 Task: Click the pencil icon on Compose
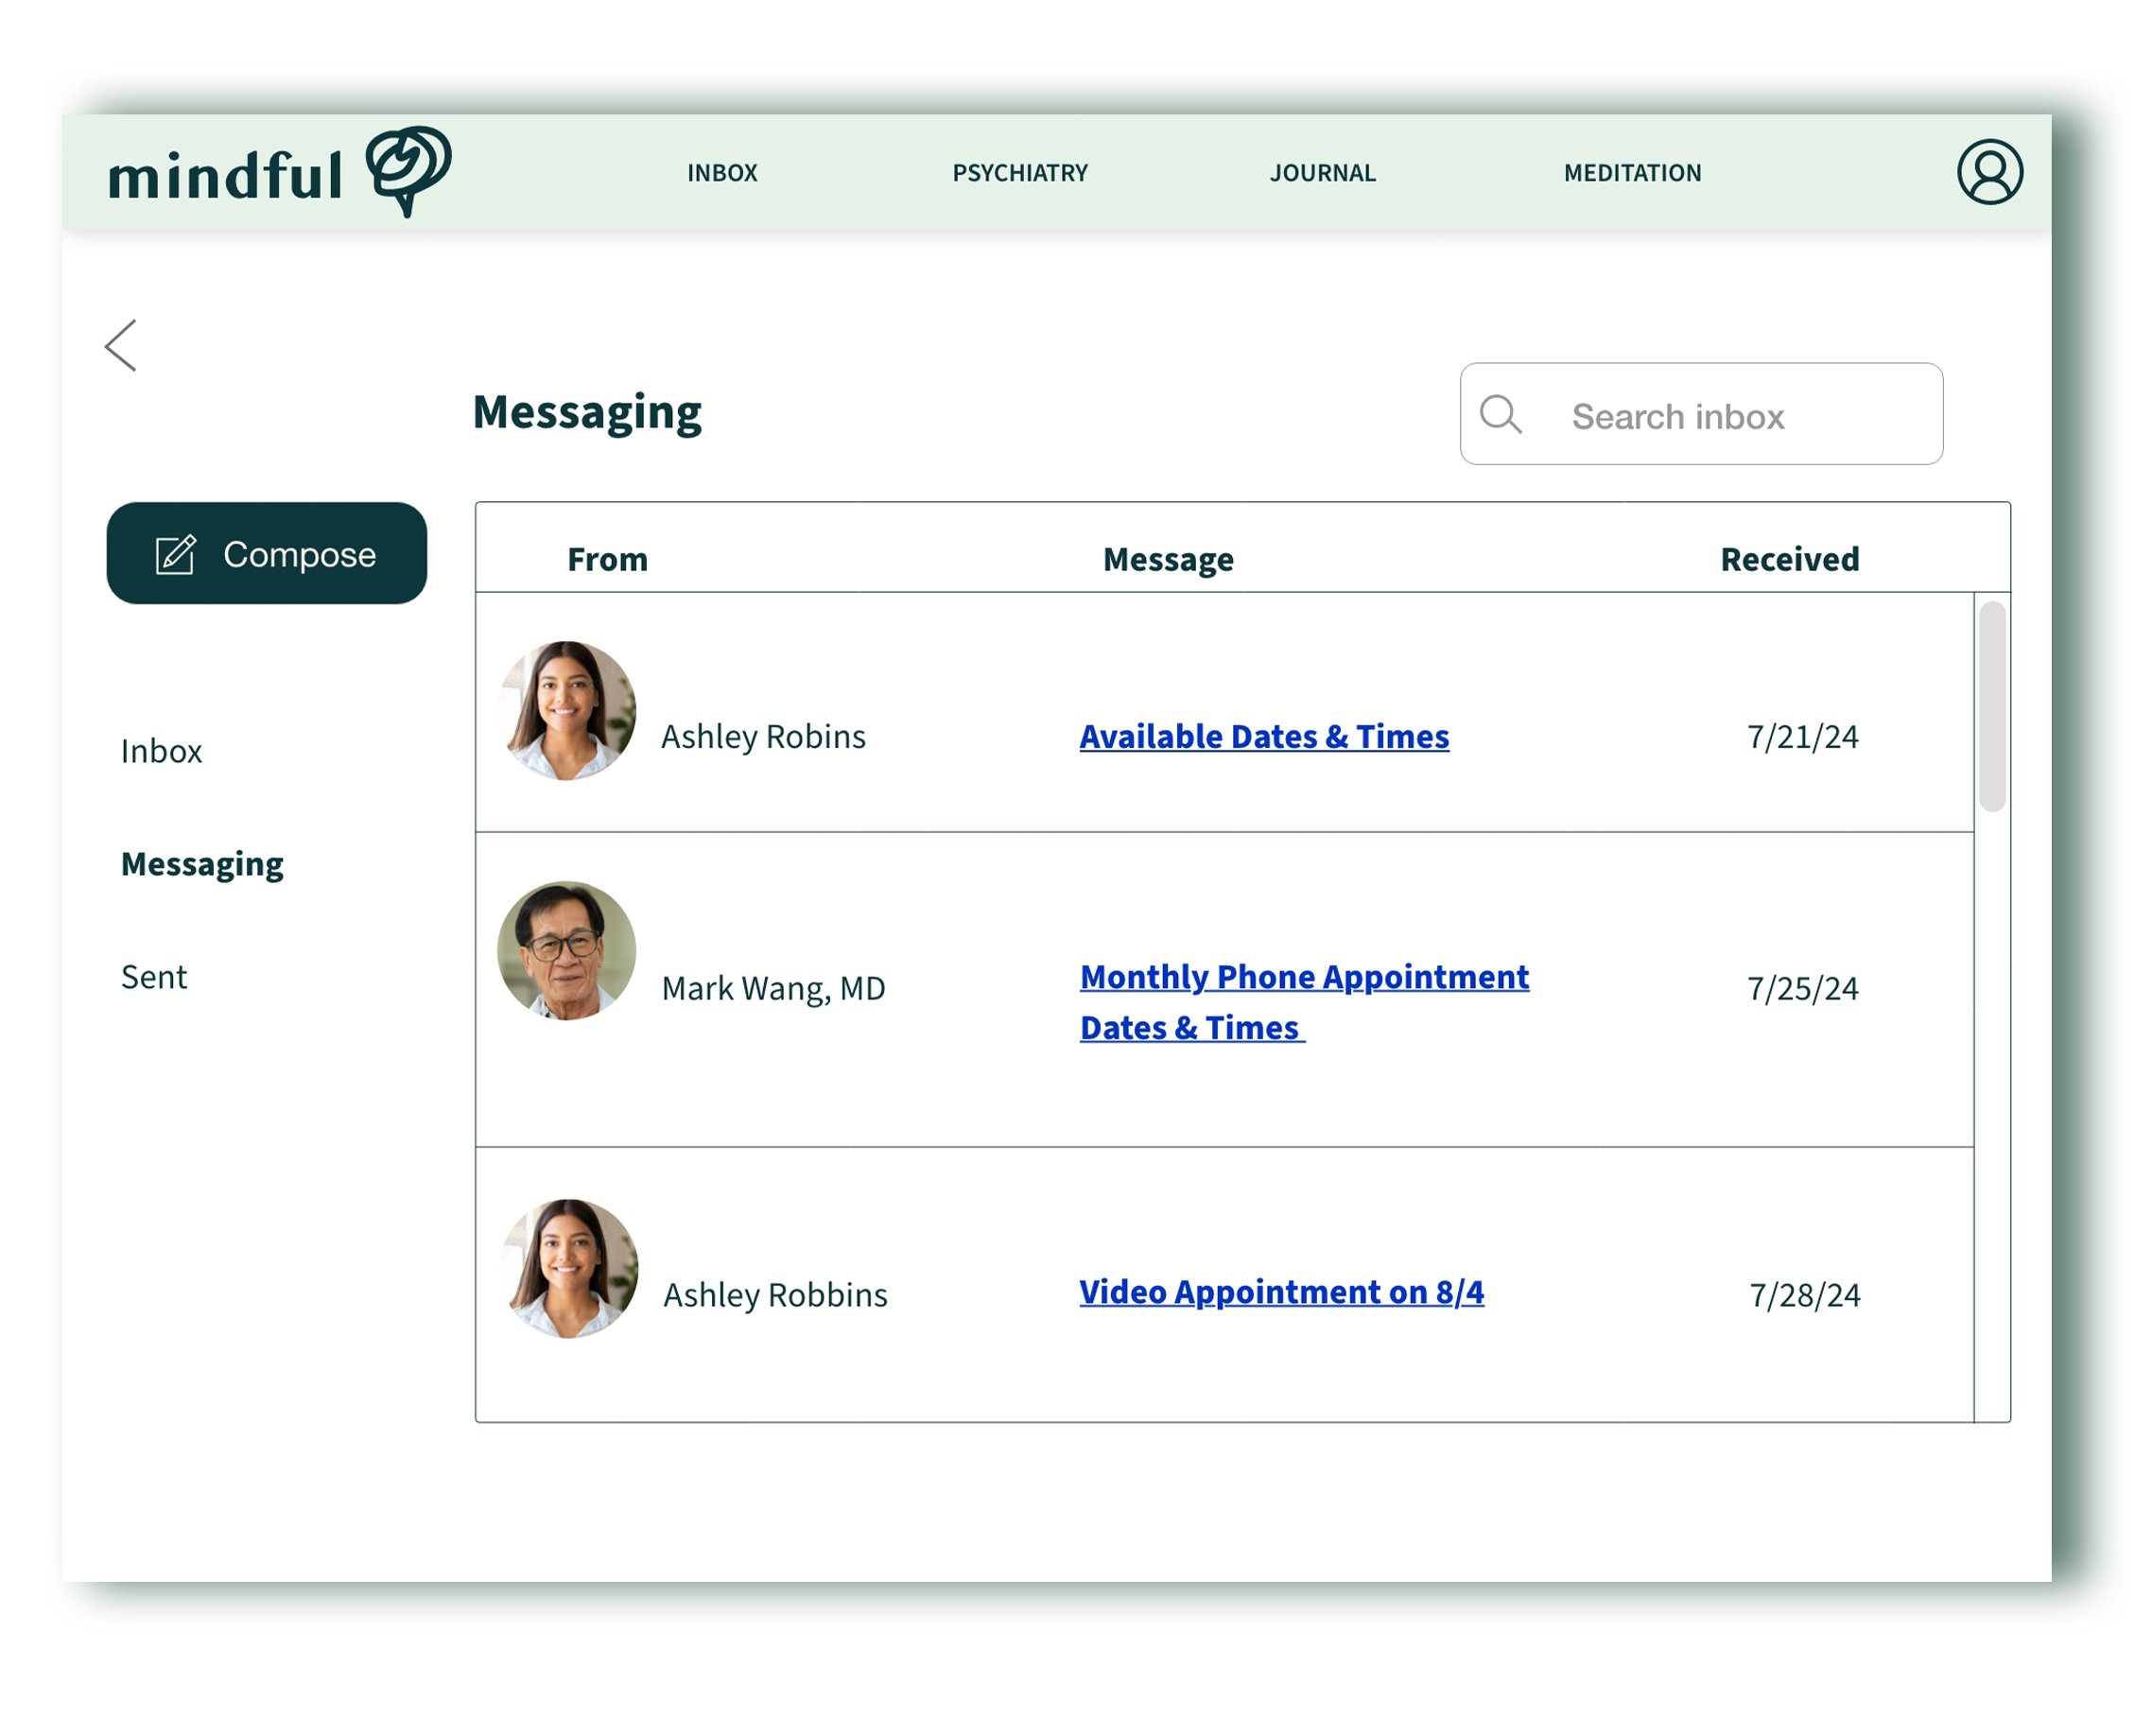point(176,554)
